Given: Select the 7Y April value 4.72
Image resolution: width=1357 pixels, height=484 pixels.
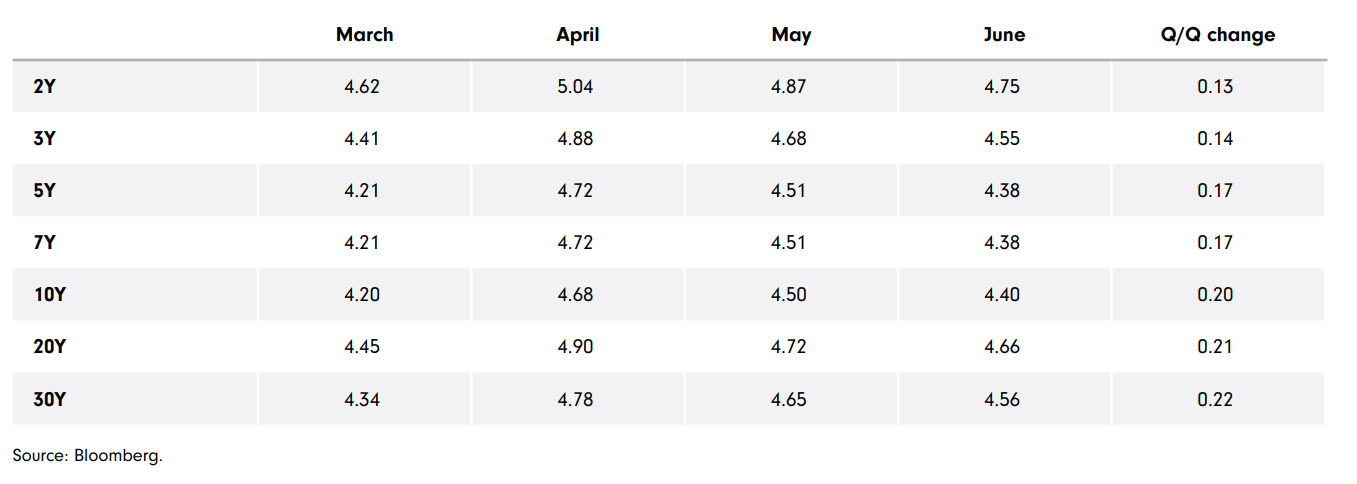Looking at the screenshot, I should tap(575, 243).
